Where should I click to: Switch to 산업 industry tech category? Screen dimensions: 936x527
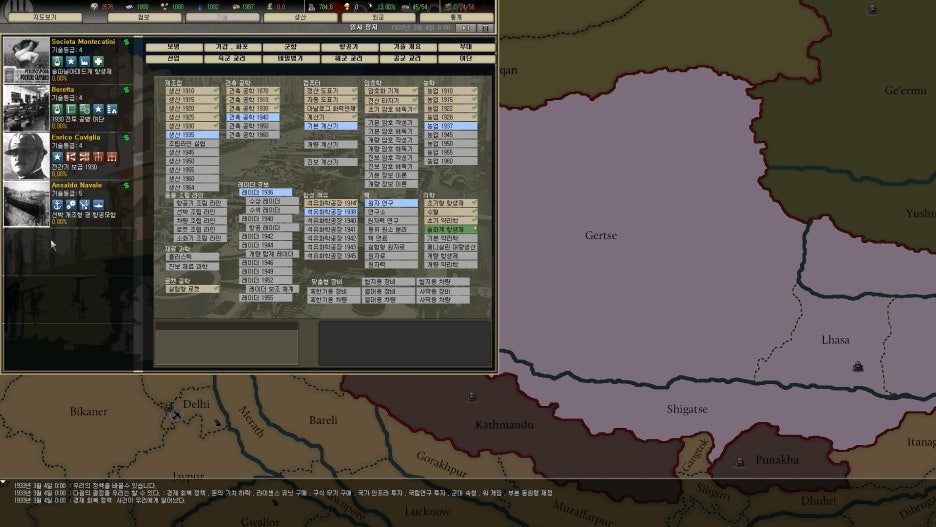click(x=174, y=58)
